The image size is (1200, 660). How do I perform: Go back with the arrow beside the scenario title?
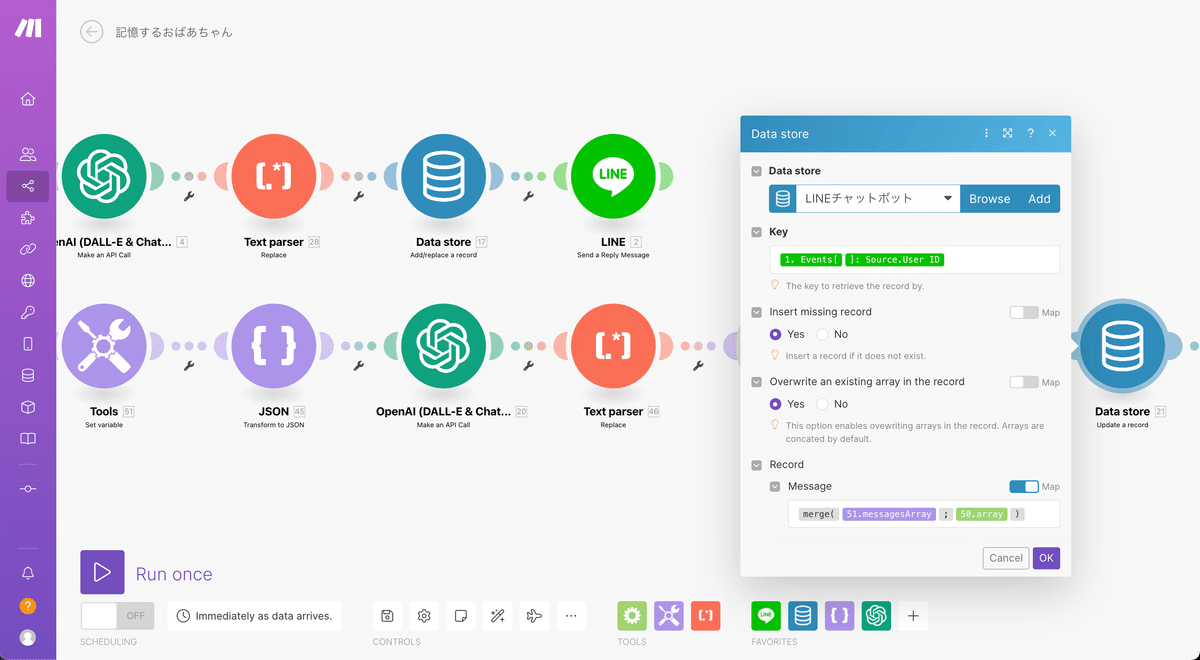[x=92, y=32]
